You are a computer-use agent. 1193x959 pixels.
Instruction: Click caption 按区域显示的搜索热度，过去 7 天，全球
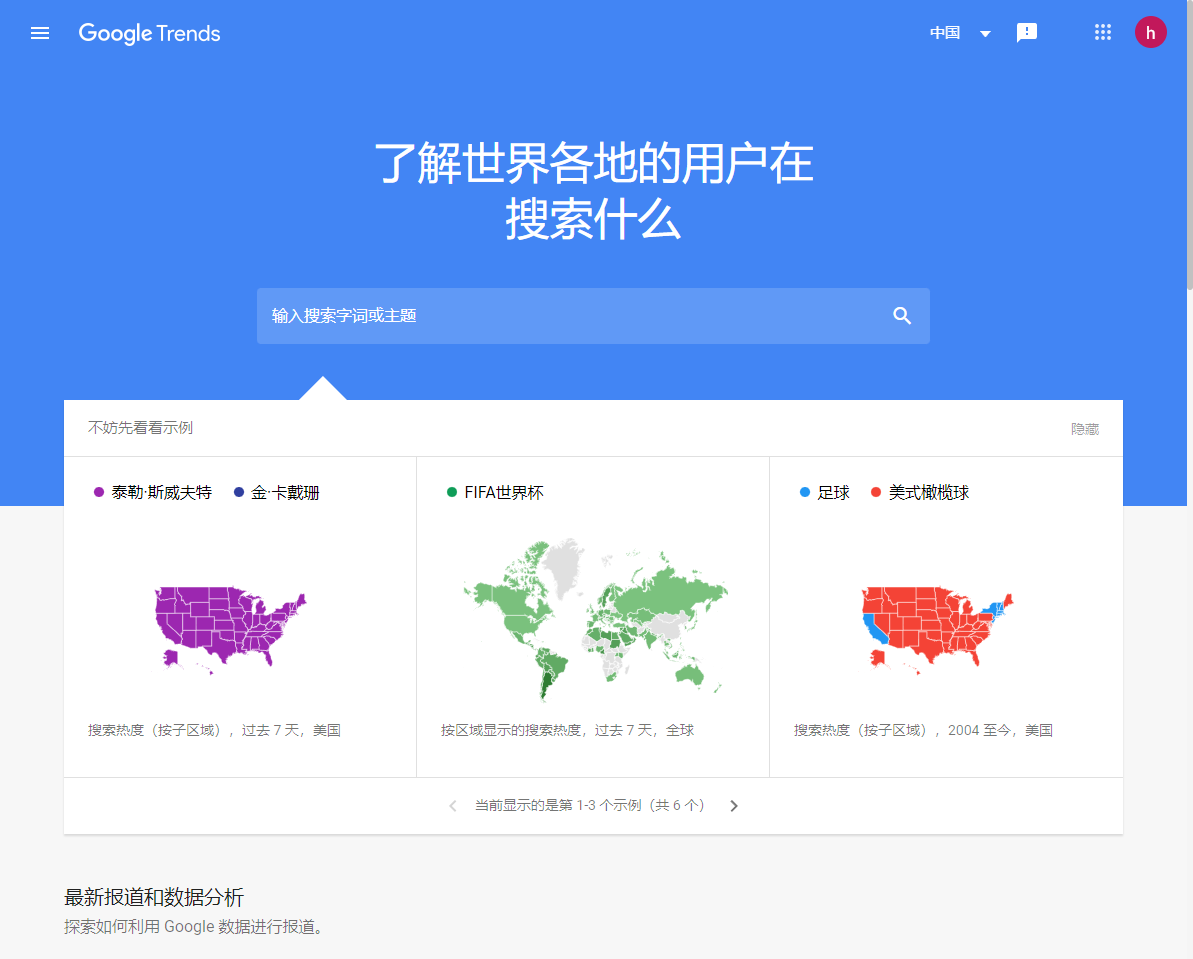pyautogui.click(x=568, y=730)
